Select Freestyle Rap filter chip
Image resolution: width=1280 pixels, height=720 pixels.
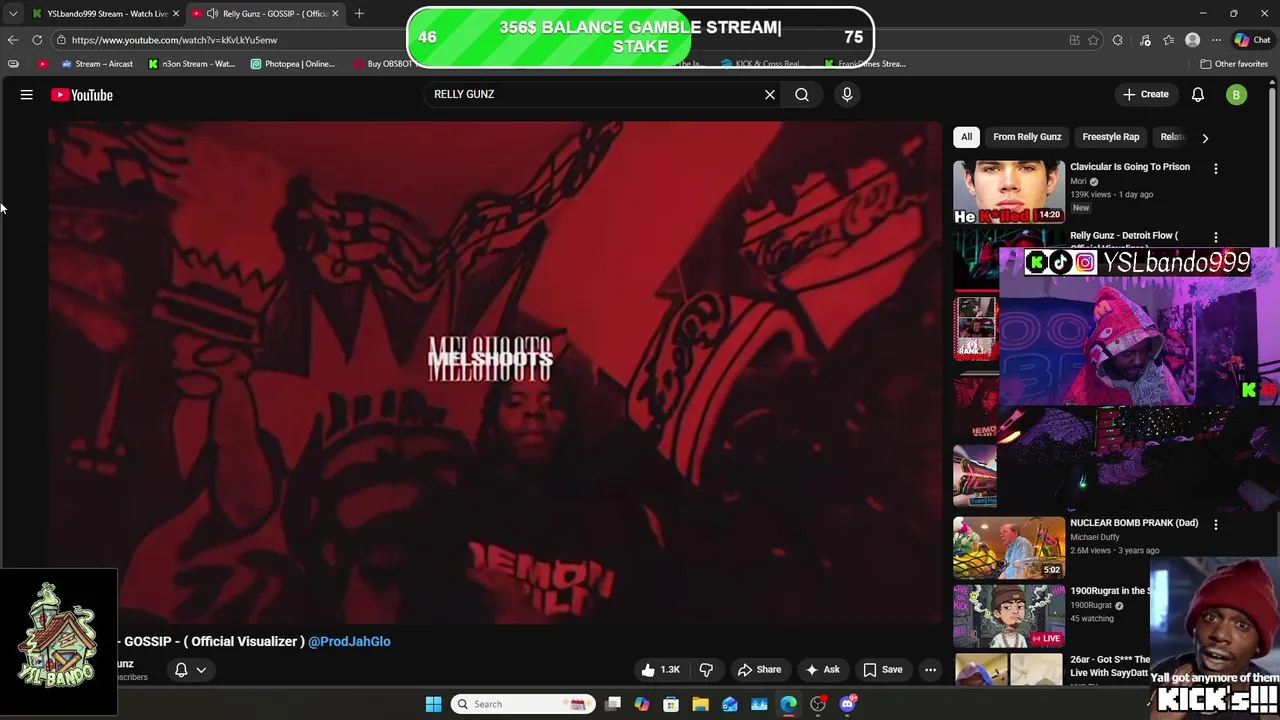coord(1110,137)
